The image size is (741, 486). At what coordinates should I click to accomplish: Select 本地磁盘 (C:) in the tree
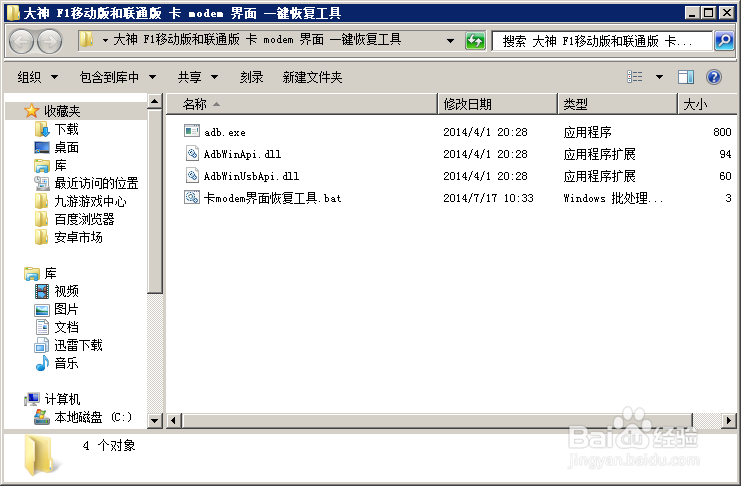(x=93, y=417)
